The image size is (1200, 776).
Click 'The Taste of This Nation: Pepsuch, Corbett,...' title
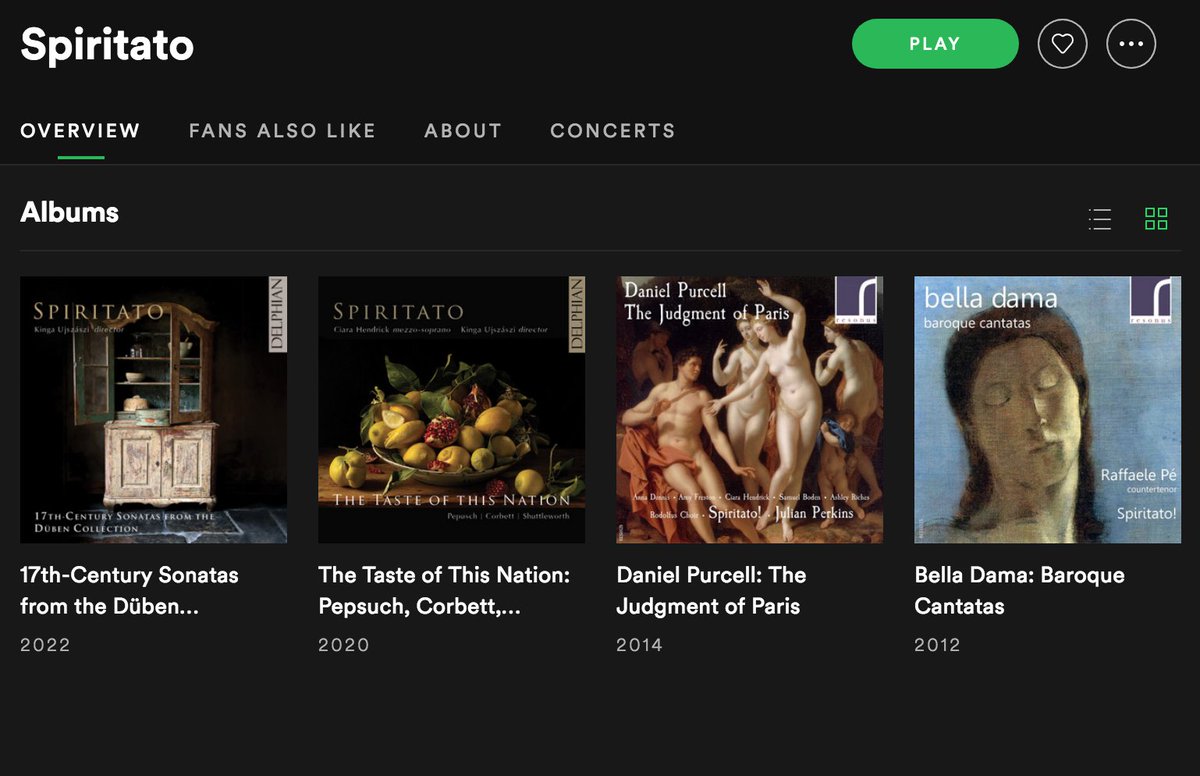444,590
